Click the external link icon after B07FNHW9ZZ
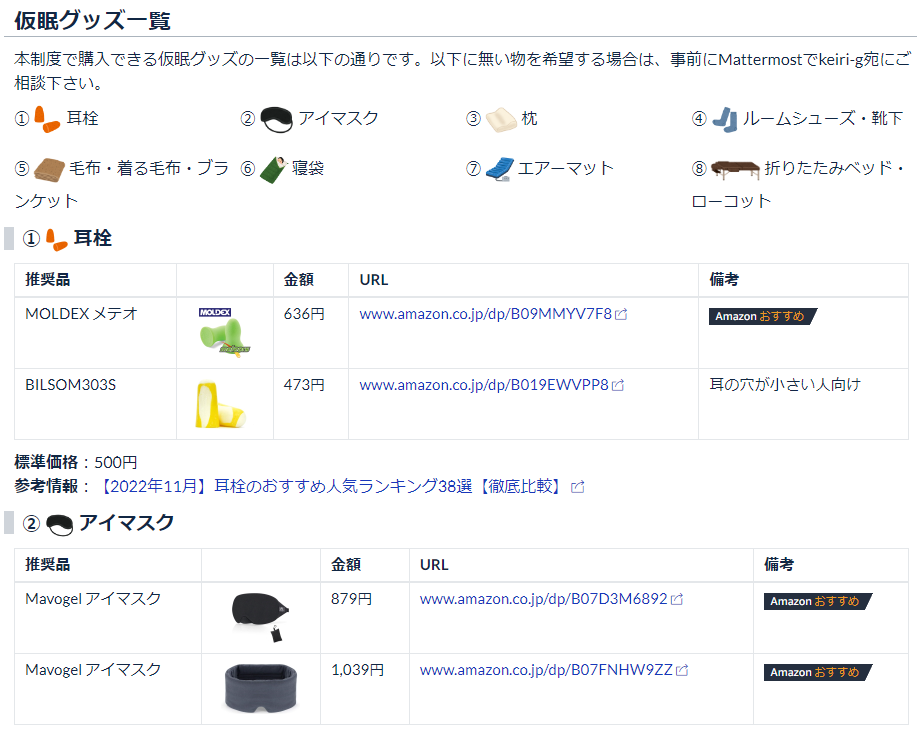921x735 pixels. [x=681, y=671]
